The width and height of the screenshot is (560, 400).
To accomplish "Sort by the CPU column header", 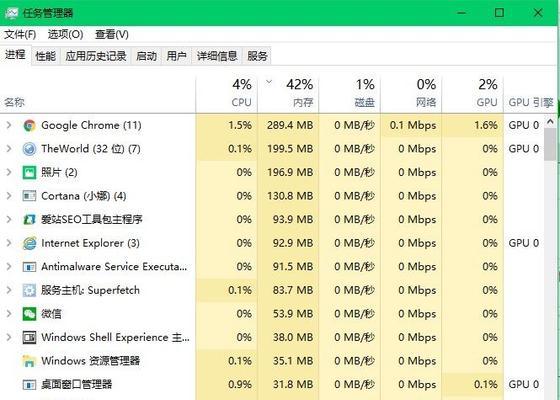I will pos(226,94).
